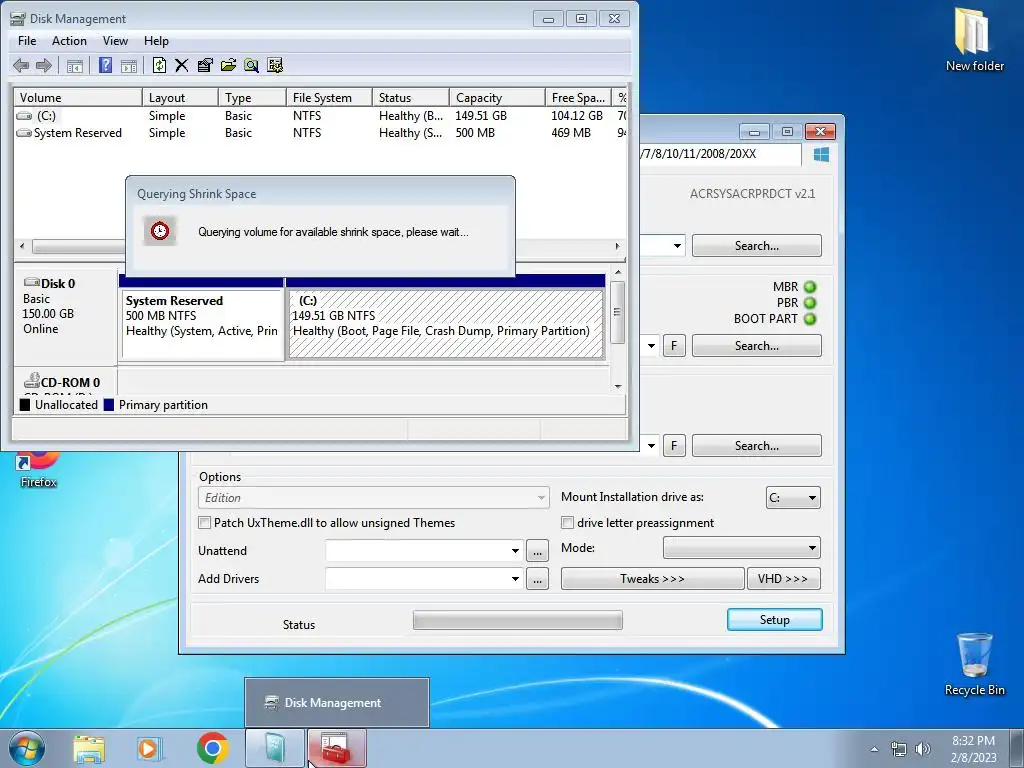Click the Disk Management taskbar button

[275, 748]
